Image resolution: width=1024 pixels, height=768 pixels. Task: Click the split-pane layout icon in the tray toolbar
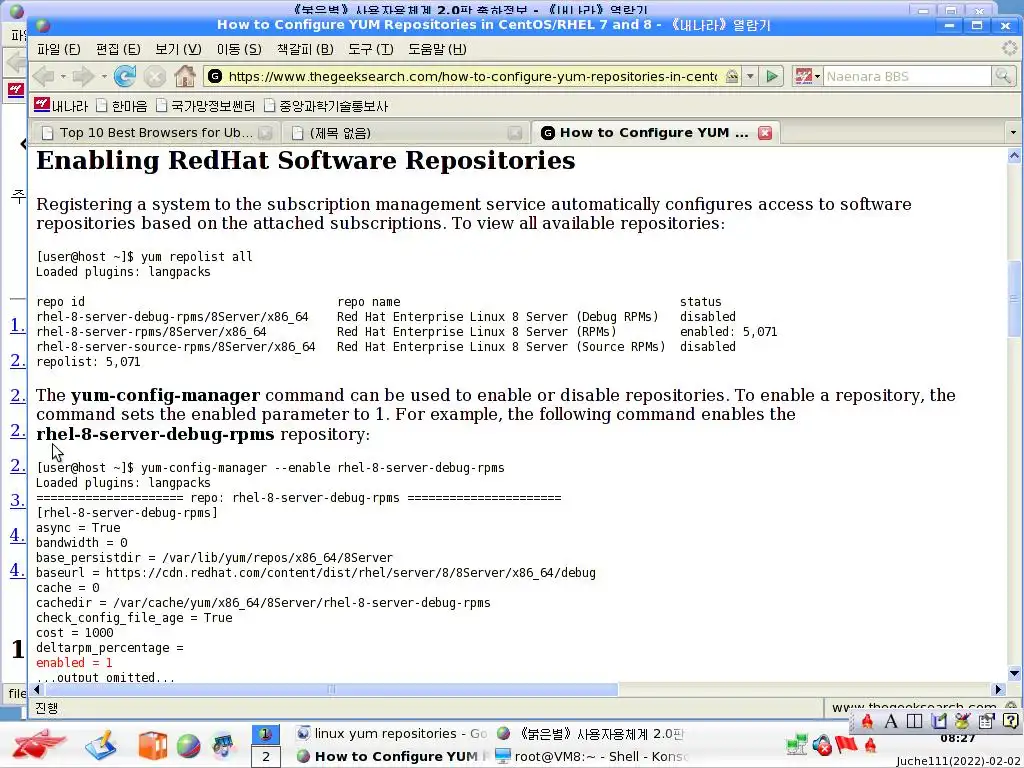coord(914,721)
